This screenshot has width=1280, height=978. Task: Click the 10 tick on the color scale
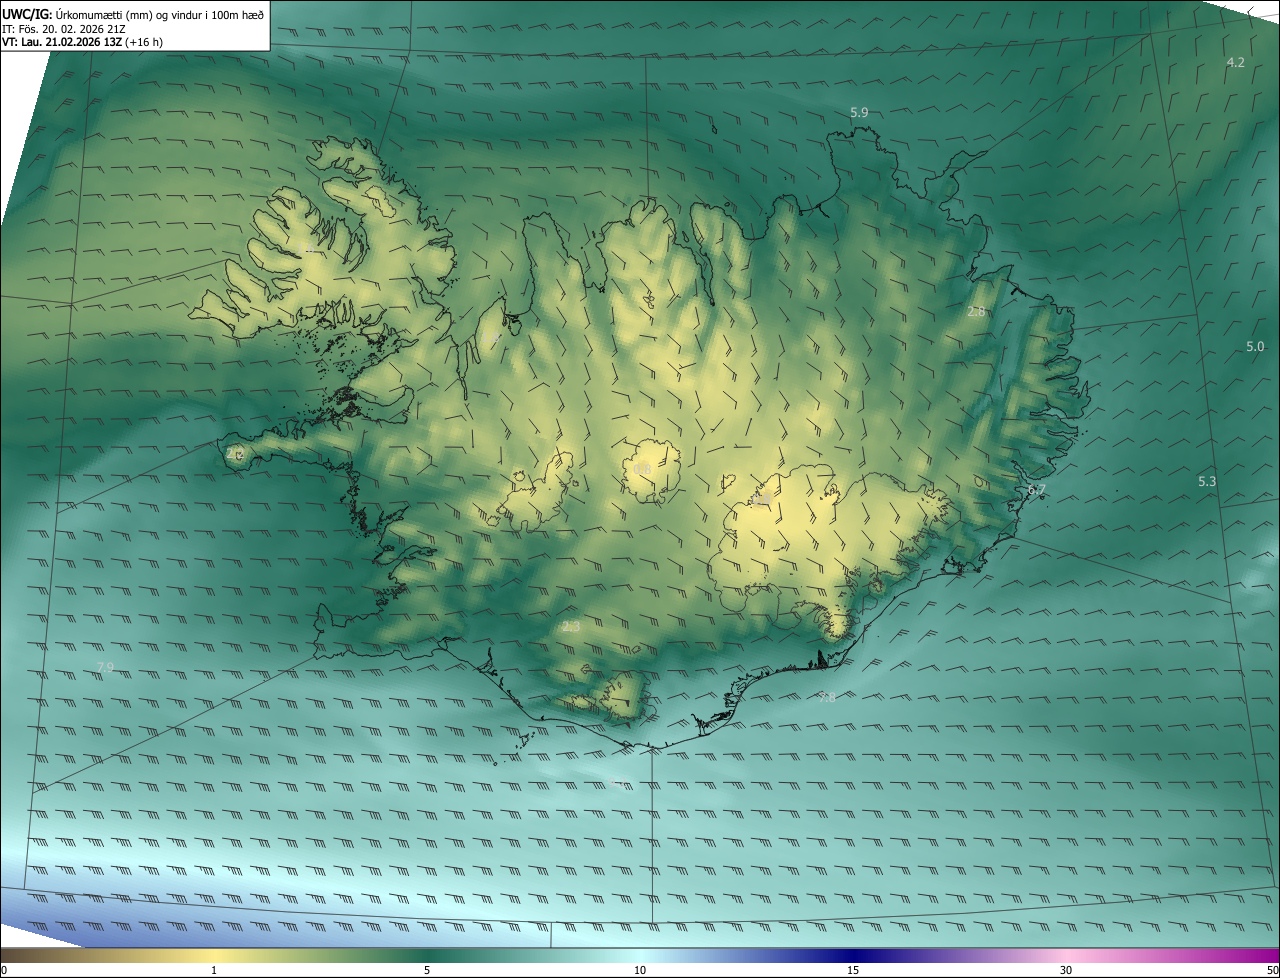click(x=640, y=970)
